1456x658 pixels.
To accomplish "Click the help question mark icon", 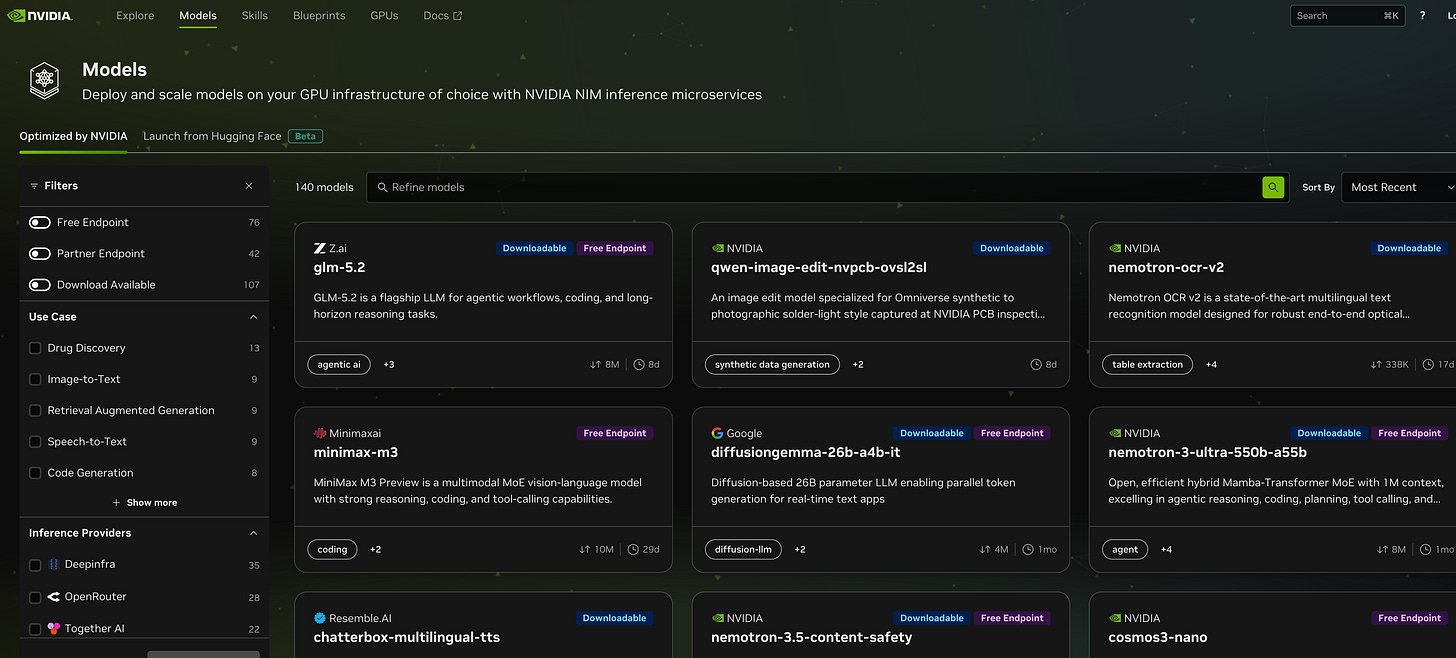I will 1422,16.
